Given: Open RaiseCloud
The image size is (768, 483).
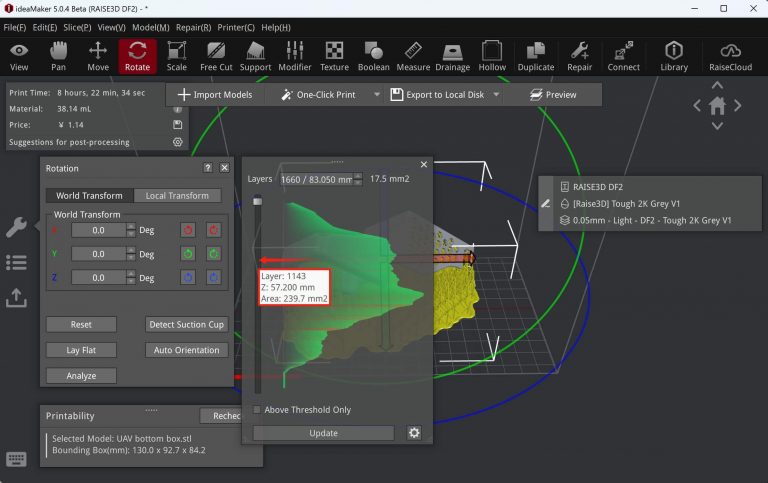Looking at the screenshot, I should [730, 57].
